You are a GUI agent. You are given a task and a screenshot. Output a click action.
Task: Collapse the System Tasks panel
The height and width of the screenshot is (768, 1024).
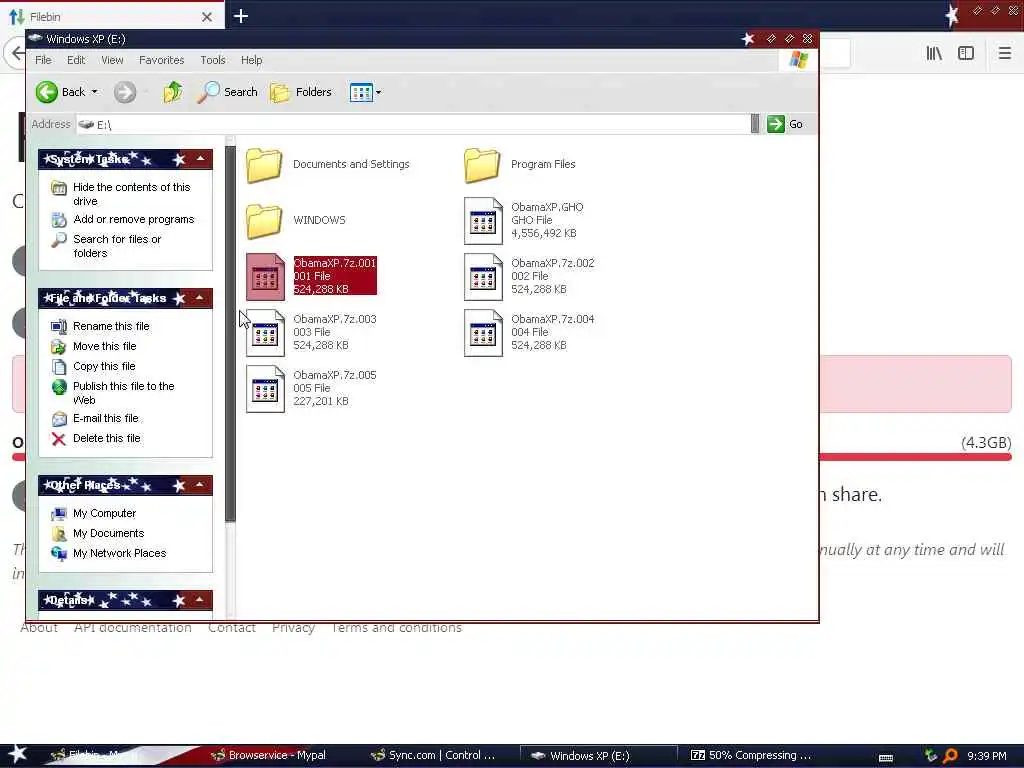click(x=200, y=159)
